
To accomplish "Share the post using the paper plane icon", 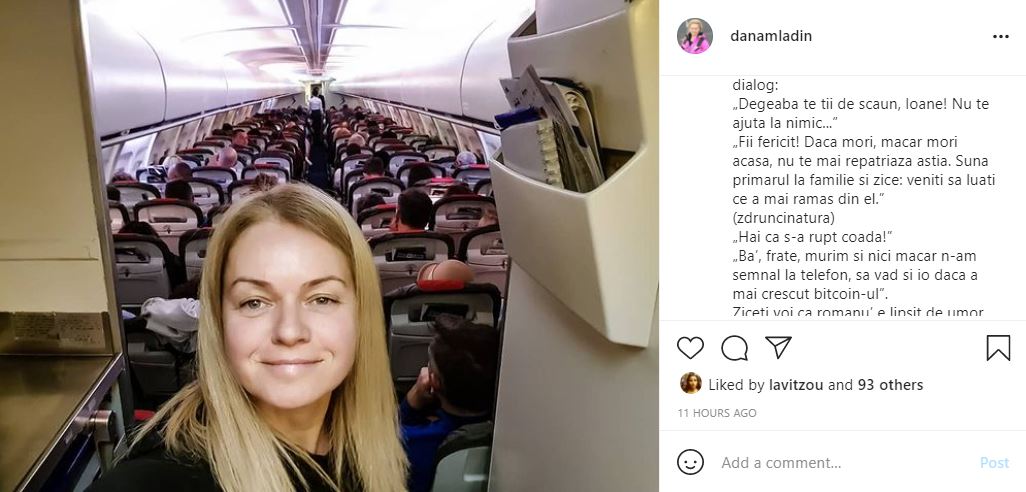I will 779,347.
